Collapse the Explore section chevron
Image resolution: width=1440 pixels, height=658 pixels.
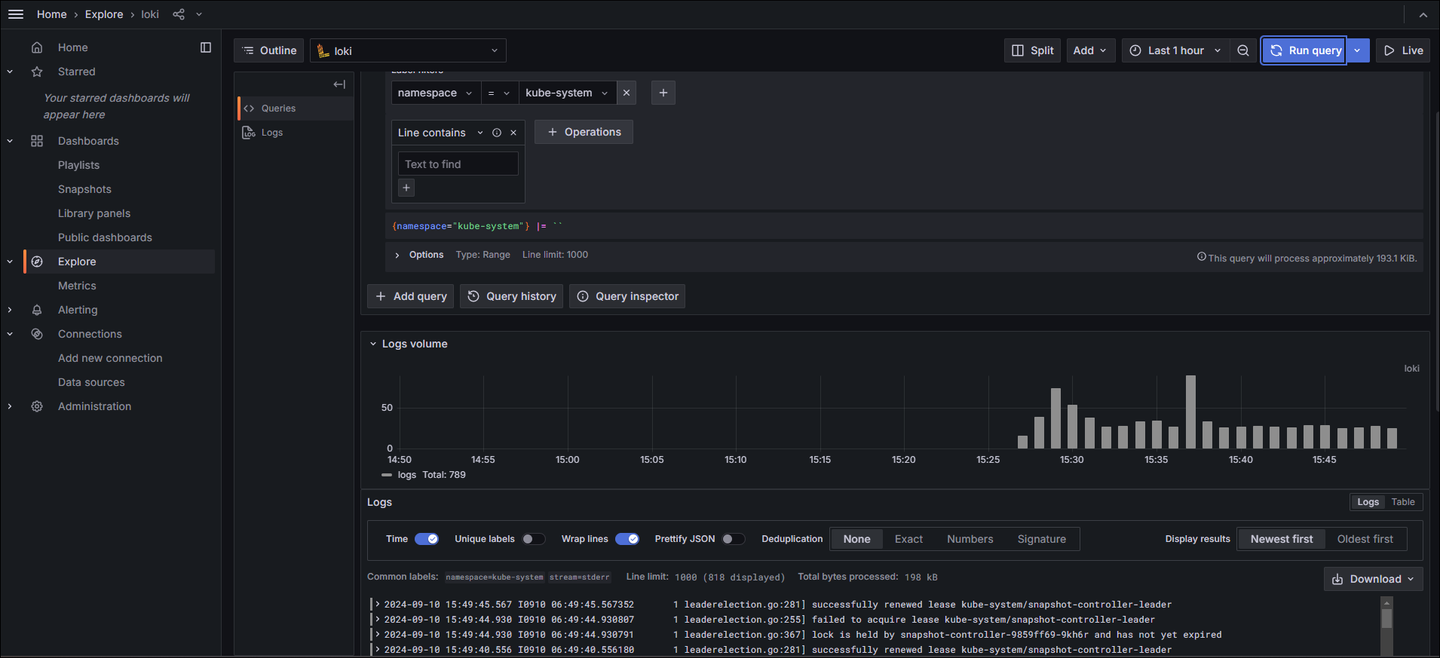10,261
